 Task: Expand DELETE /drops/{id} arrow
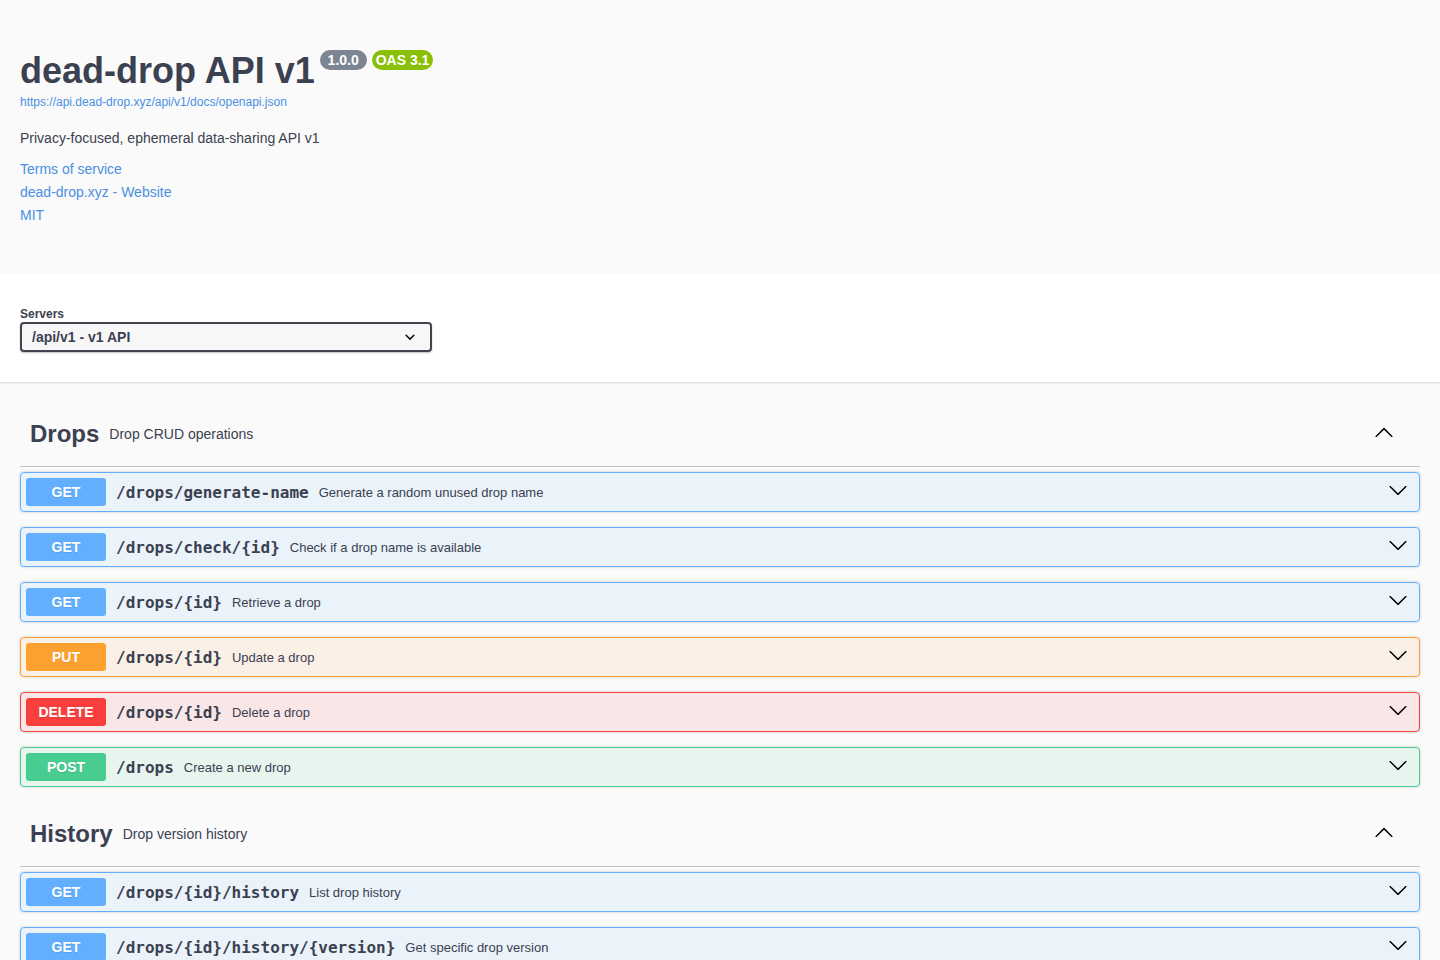1398,711
